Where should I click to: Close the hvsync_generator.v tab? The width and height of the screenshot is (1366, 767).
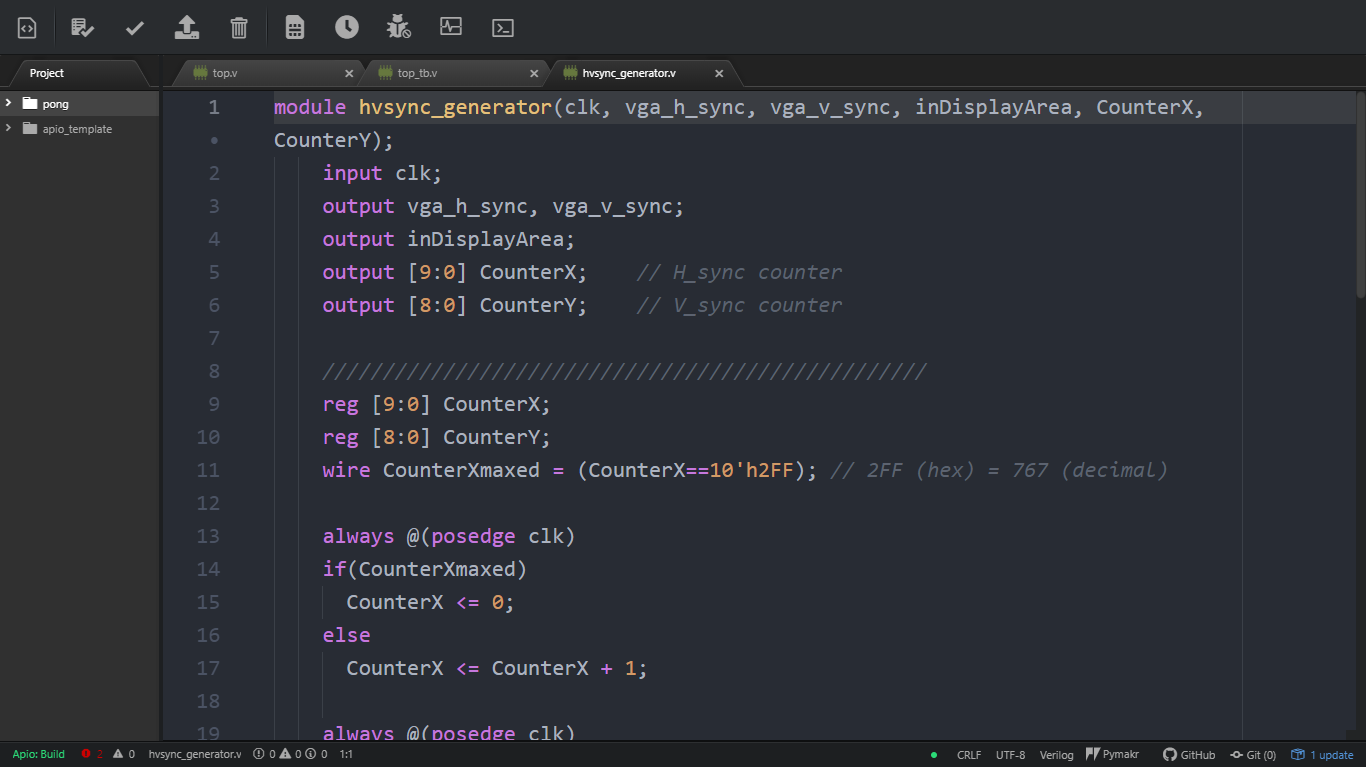(719, 73)
